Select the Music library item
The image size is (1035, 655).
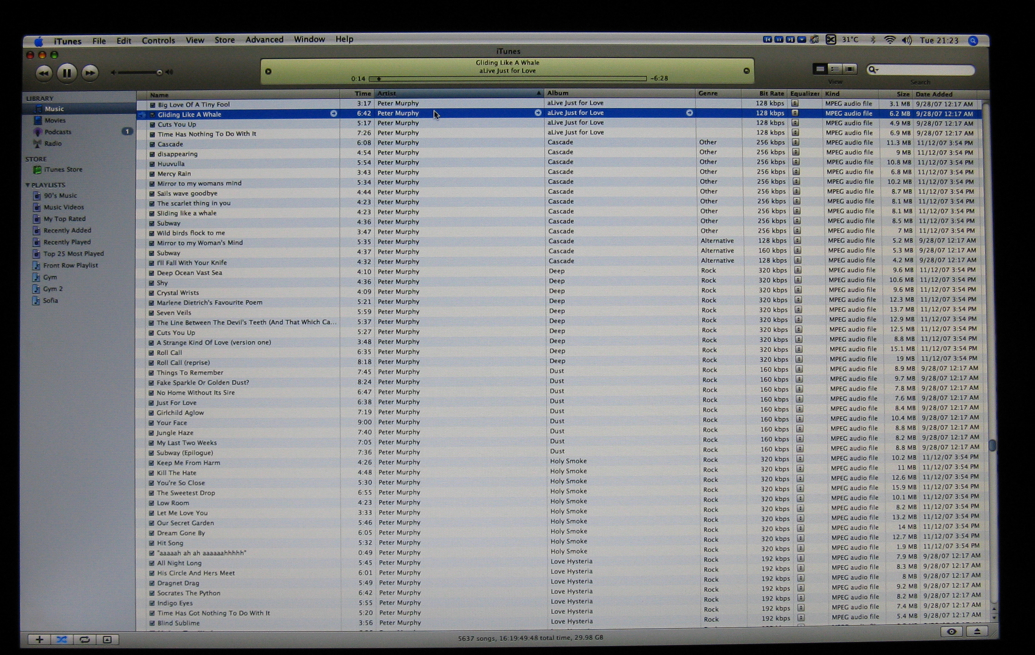tap(54, 109)
